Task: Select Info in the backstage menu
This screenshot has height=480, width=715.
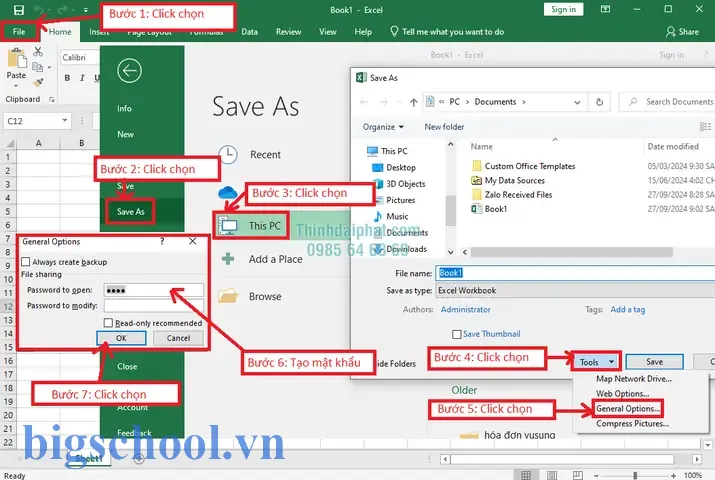Action: [x=124, y=108]
